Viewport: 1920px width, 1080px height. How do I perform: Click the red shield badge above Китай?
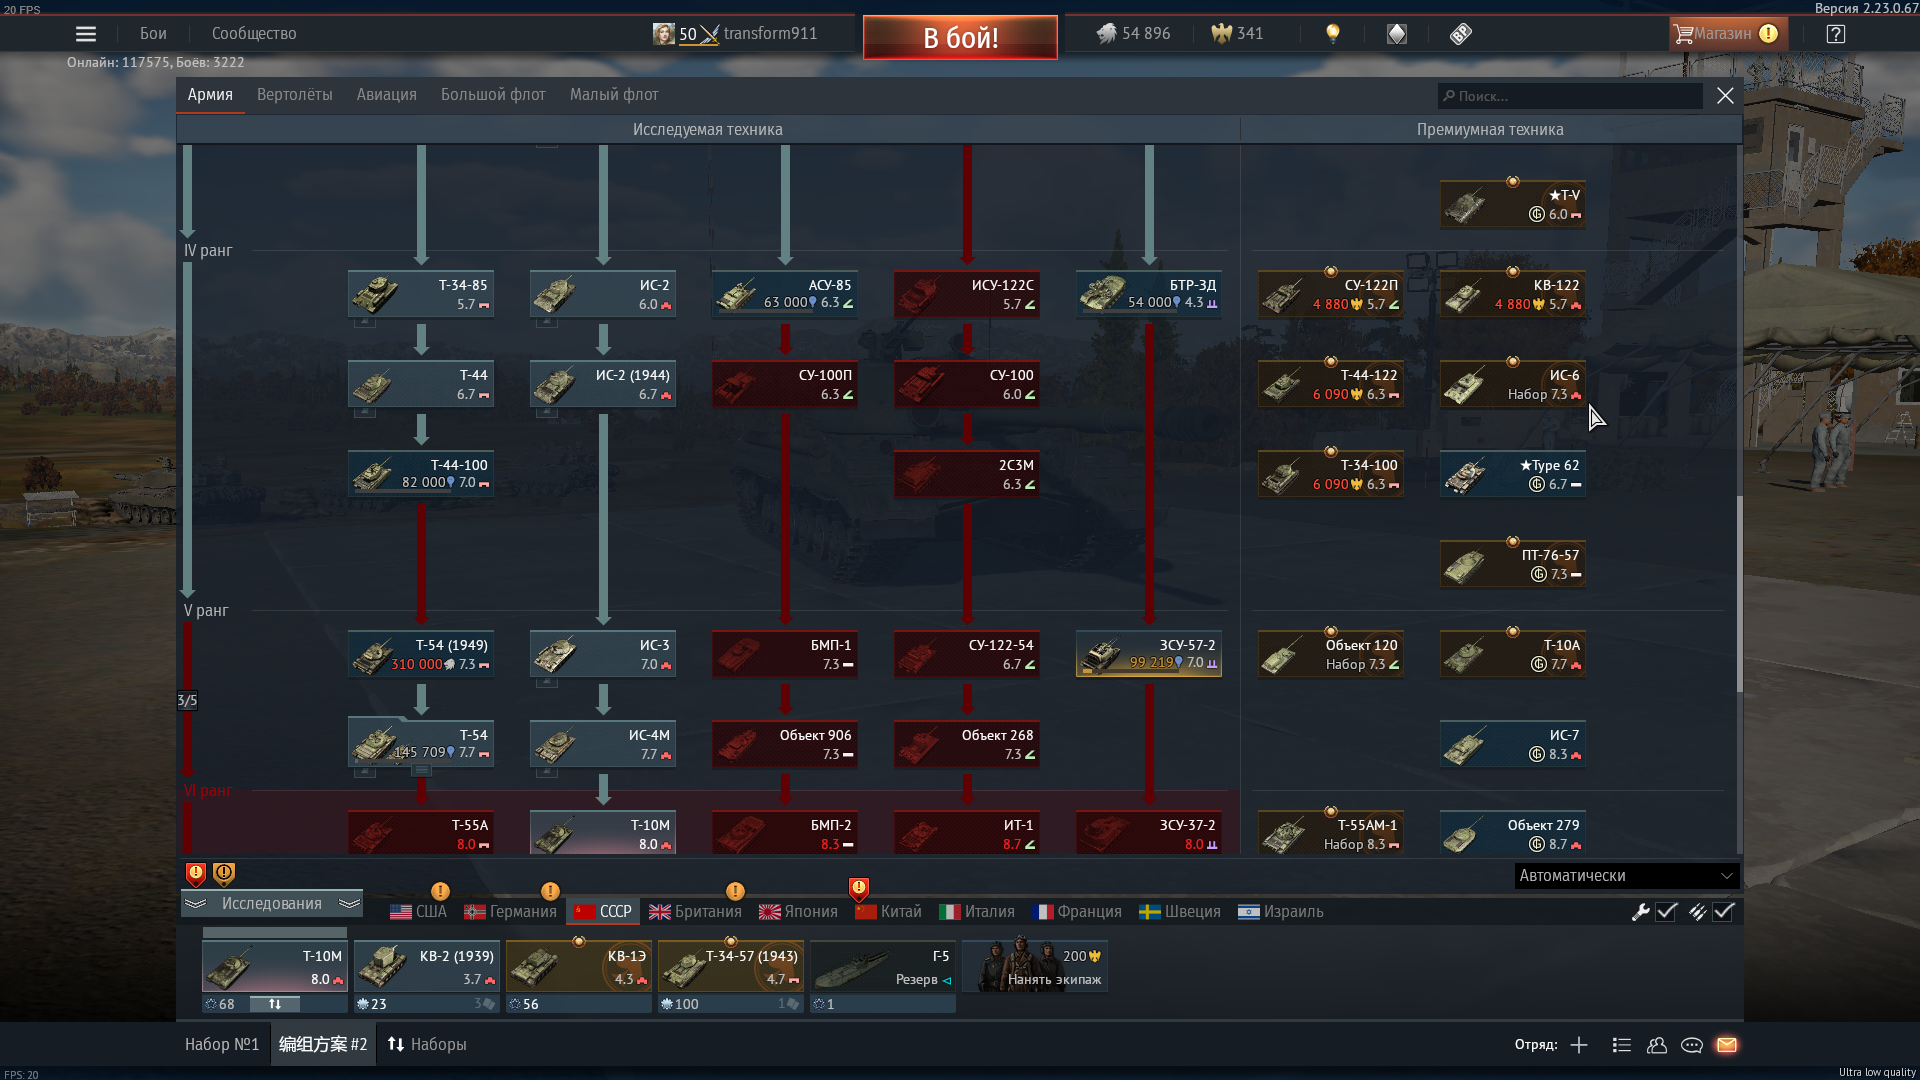(x=858, y=889)
